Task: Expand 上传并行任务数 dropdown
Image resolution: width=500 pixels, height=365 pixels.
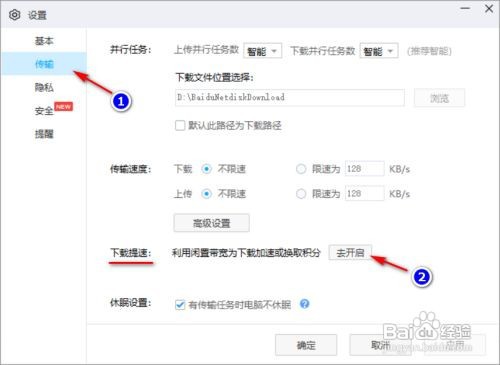Action: pyautogui.click(x=263, y=51)
